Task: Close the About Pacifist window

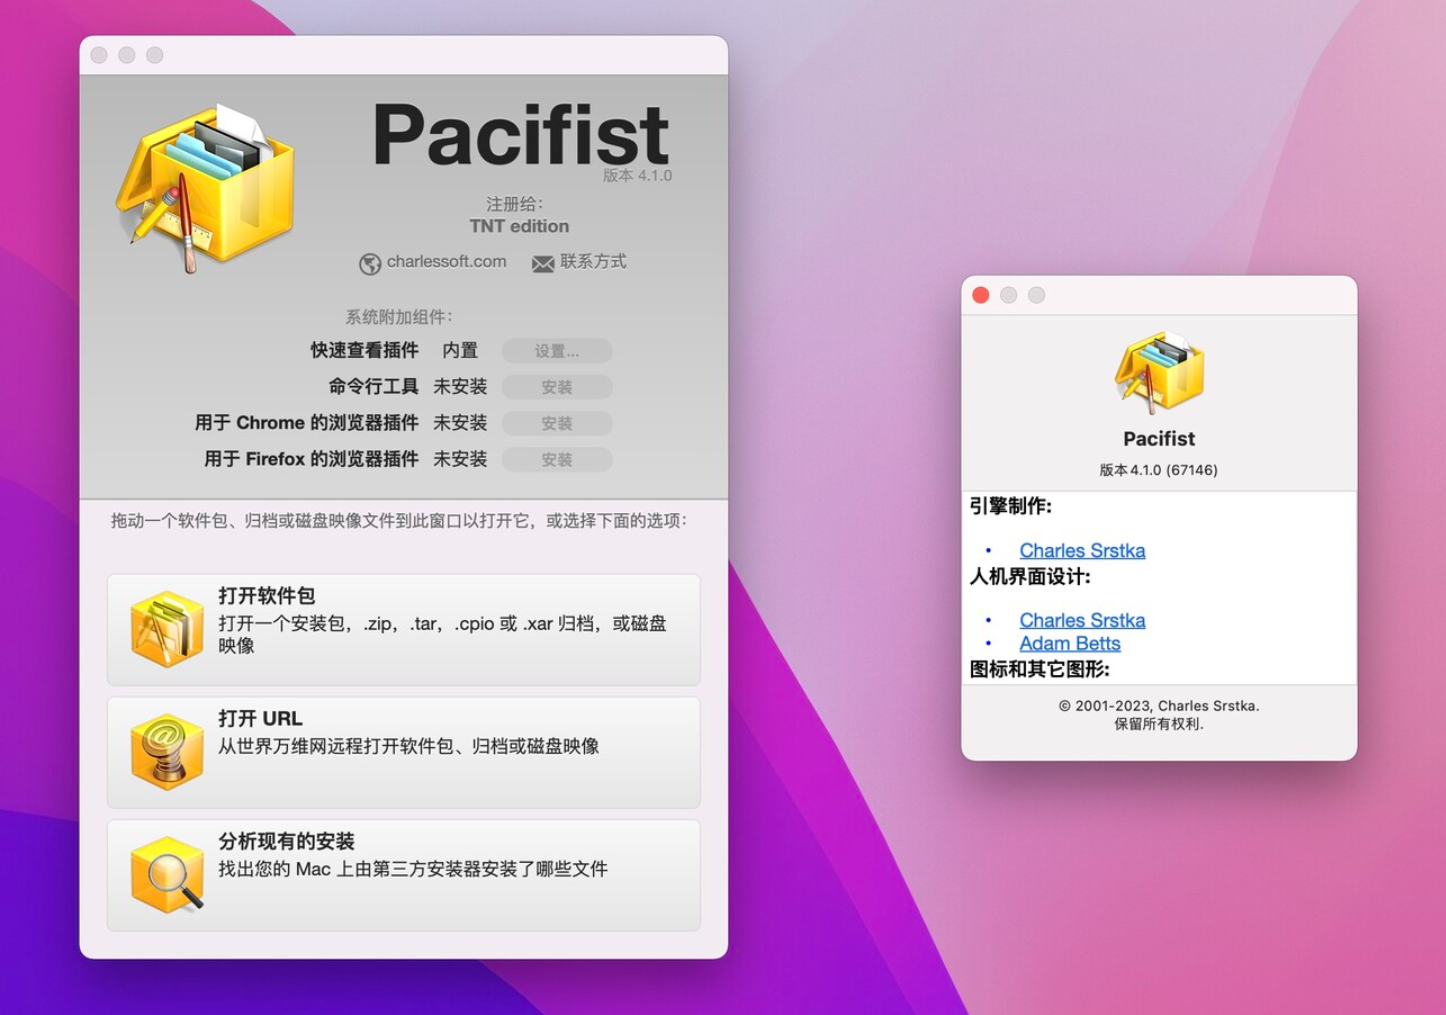Action: click(x=981, y=295)
